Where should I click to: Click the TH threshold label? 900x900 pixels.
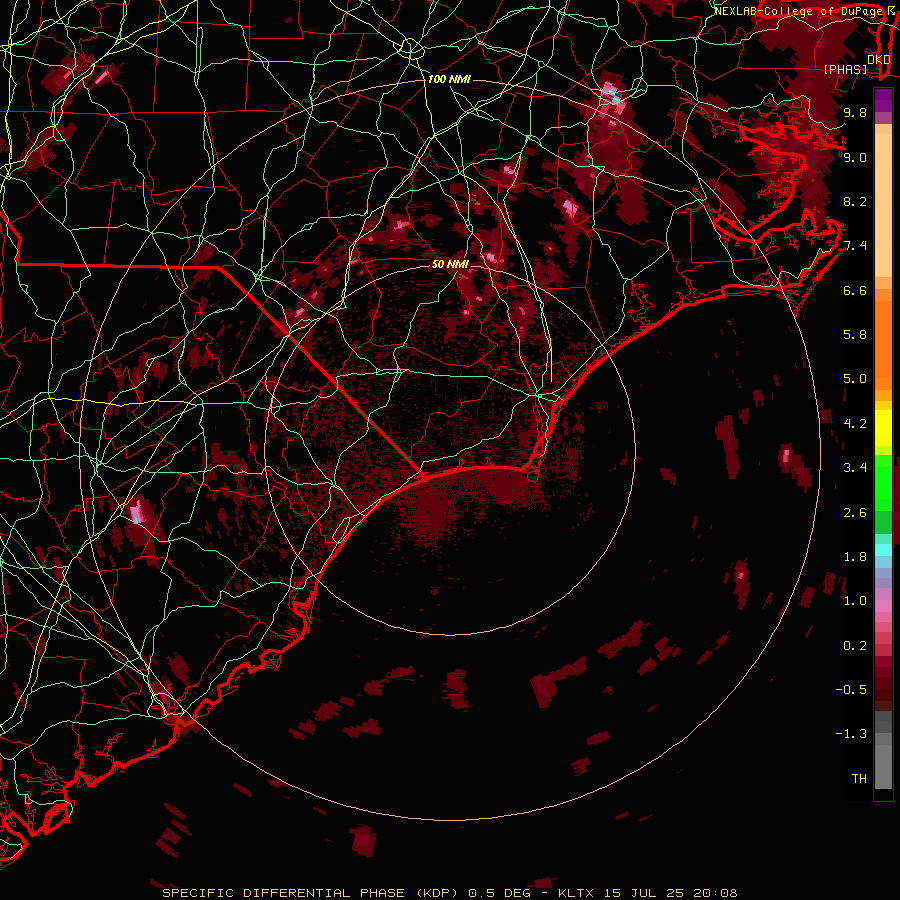(859, 779)
